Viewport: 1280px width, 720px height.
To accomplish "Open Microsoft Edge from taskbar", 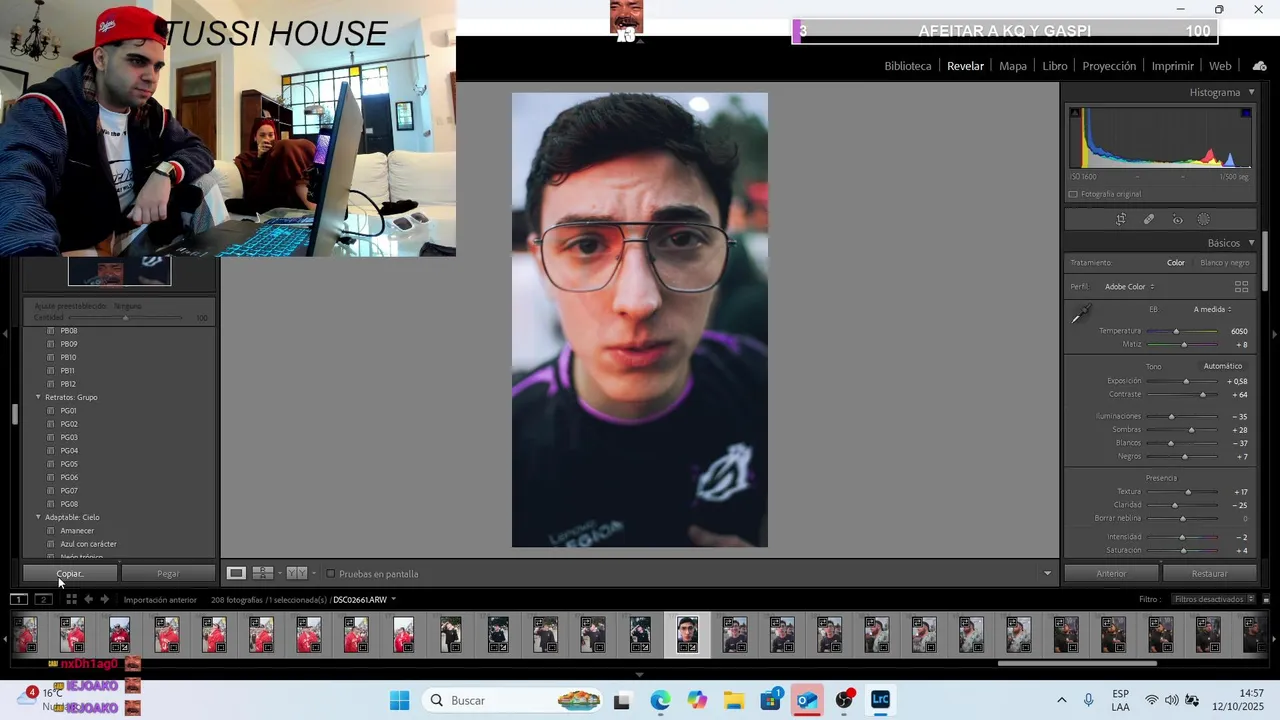I will tap(660, 700).
